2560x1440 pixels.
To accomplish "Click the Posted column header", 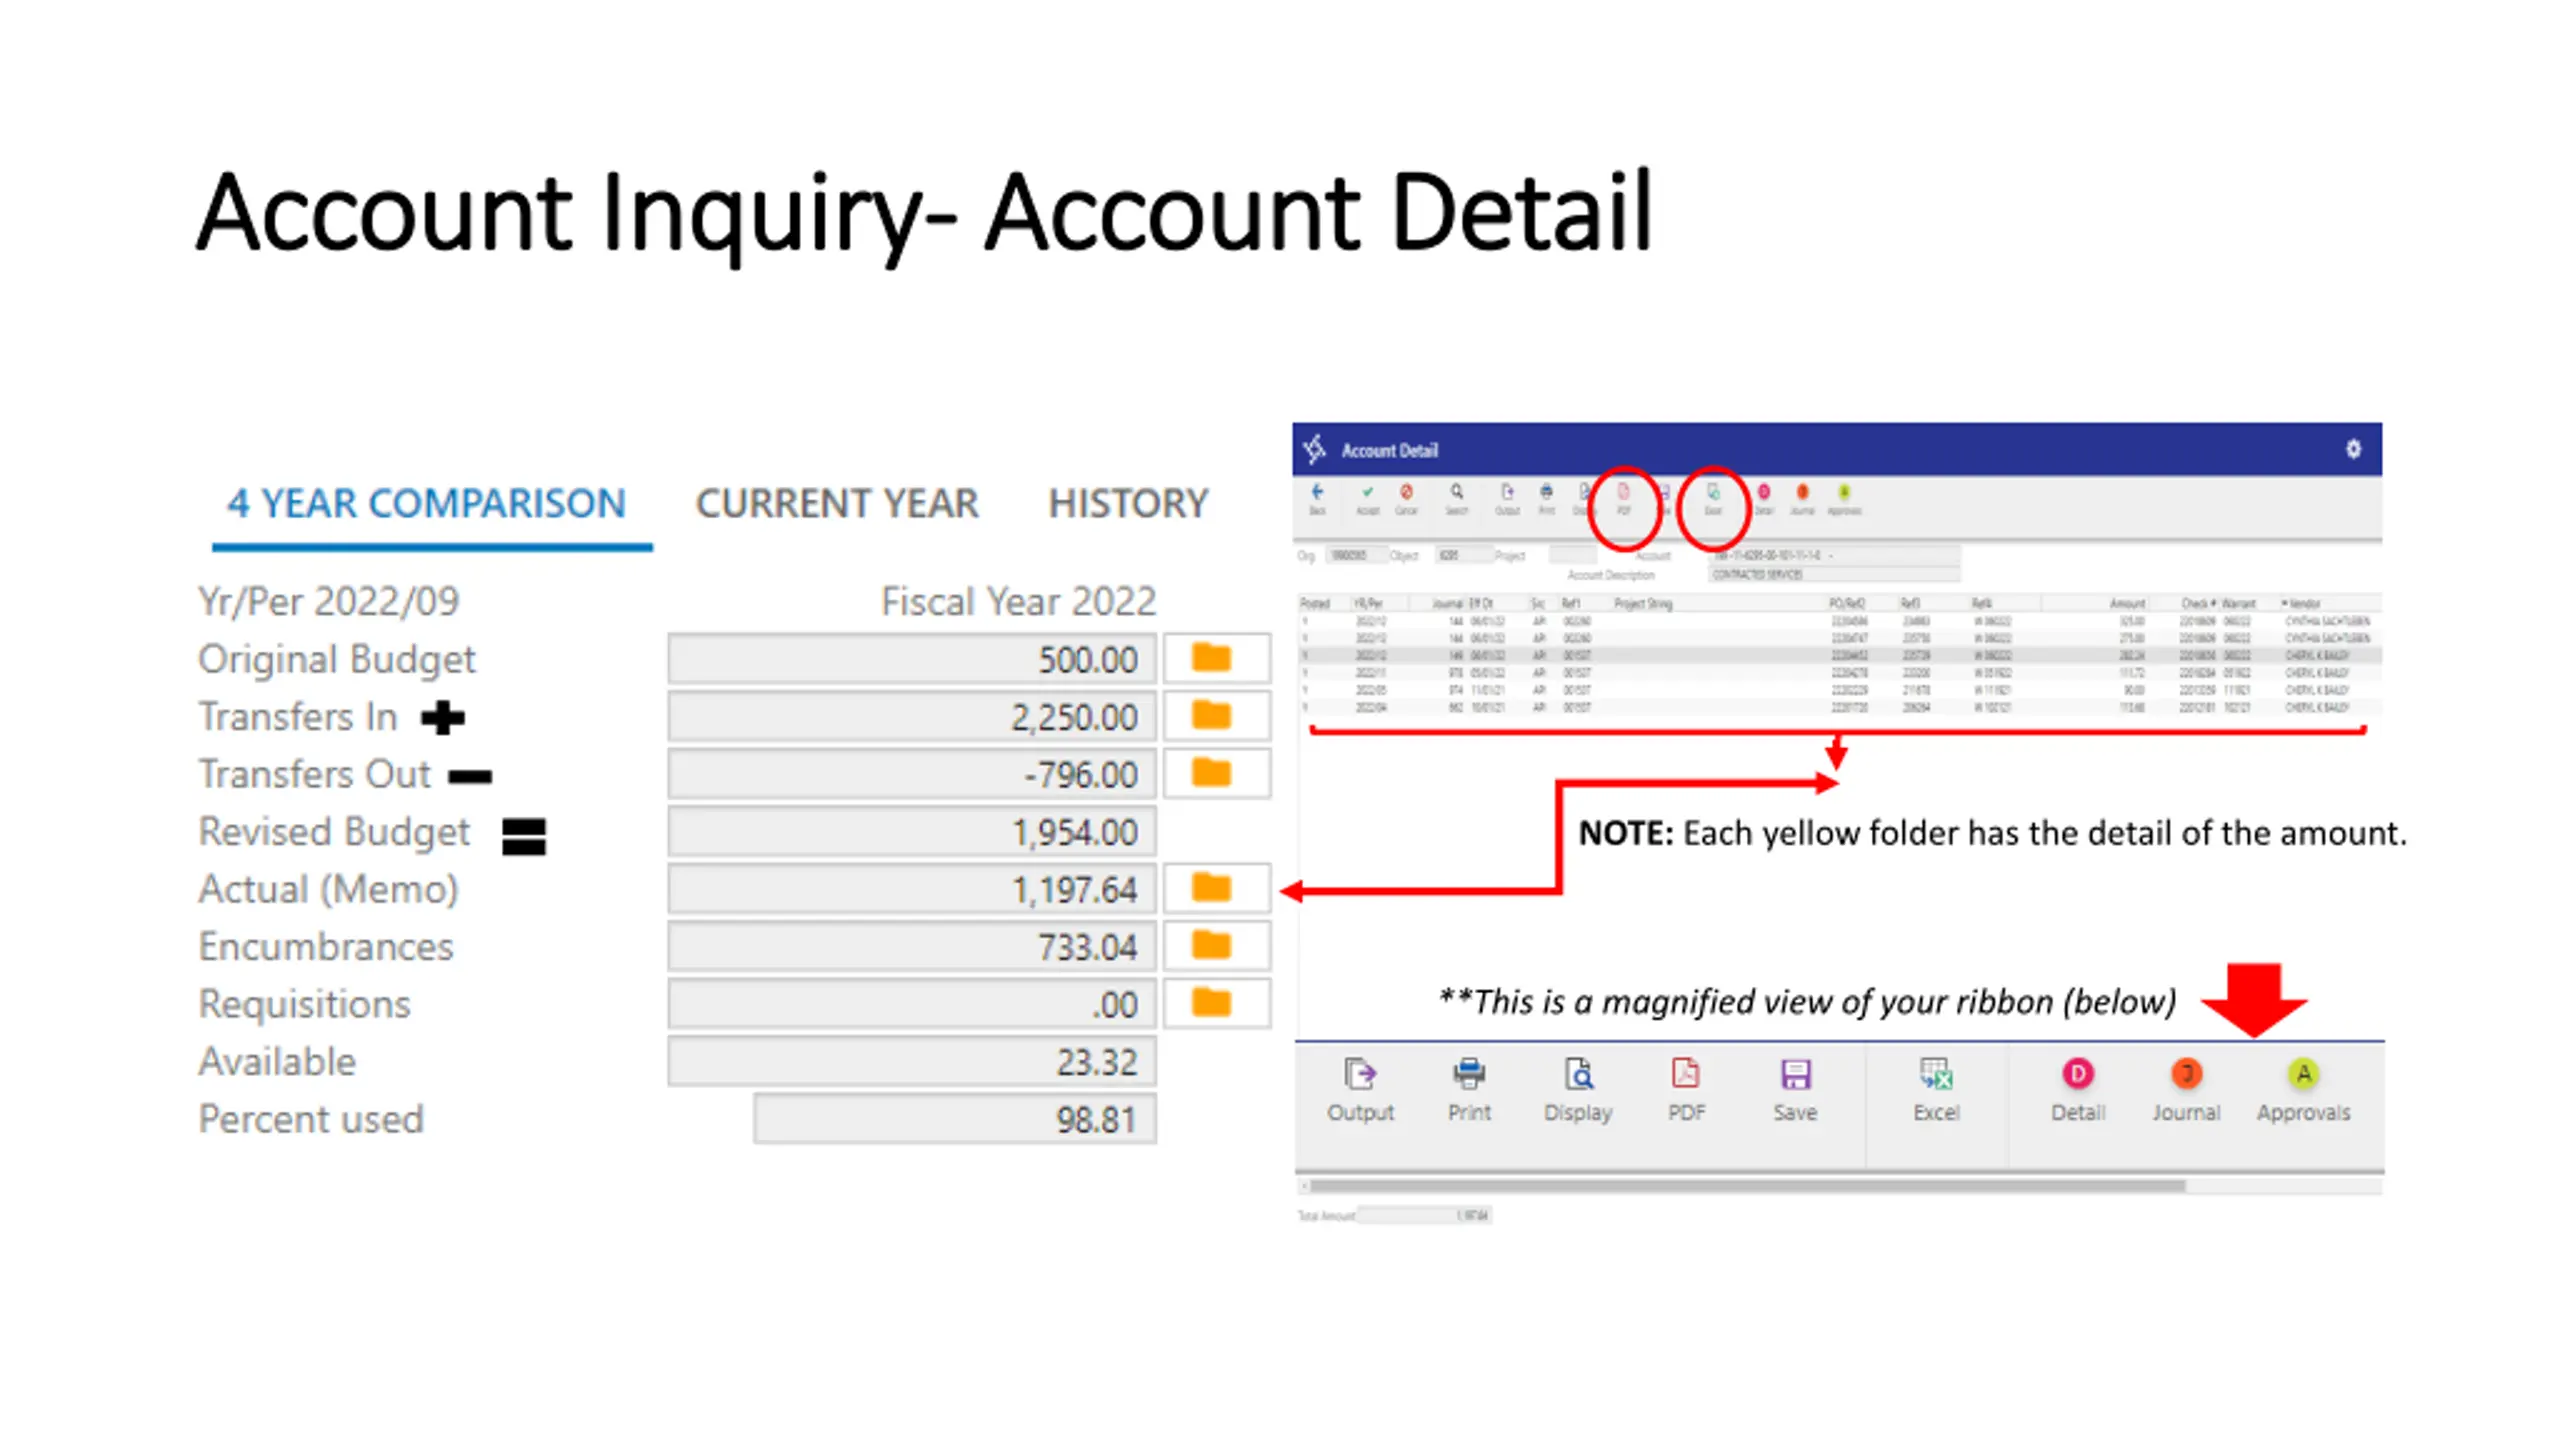I will click(1314, 603).
